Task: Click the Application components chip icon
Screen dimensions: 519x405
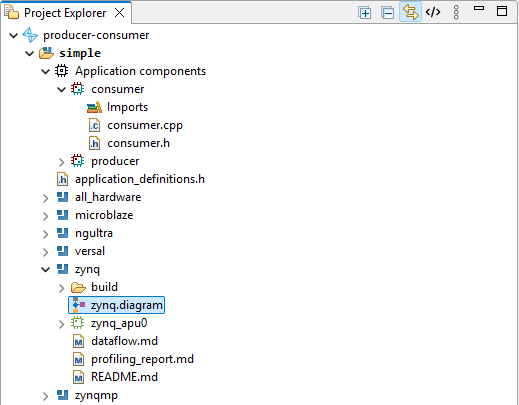Action: pyautogui.click(x=61, y=71)
